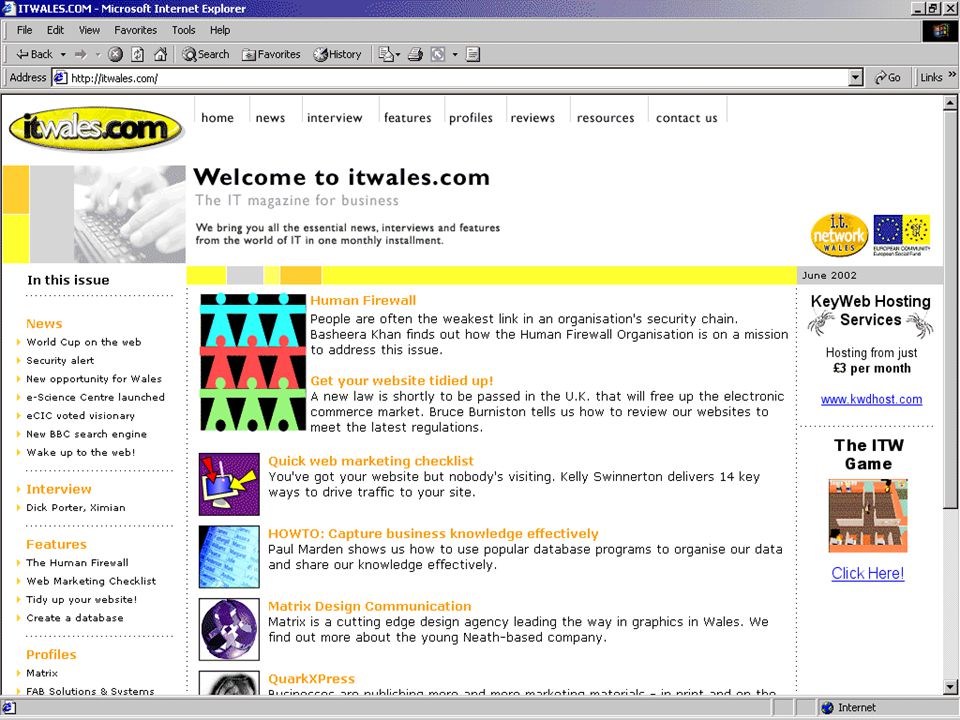960x720 pixels.
Task: Open the History toolbar button
Action: coord(337,54)
